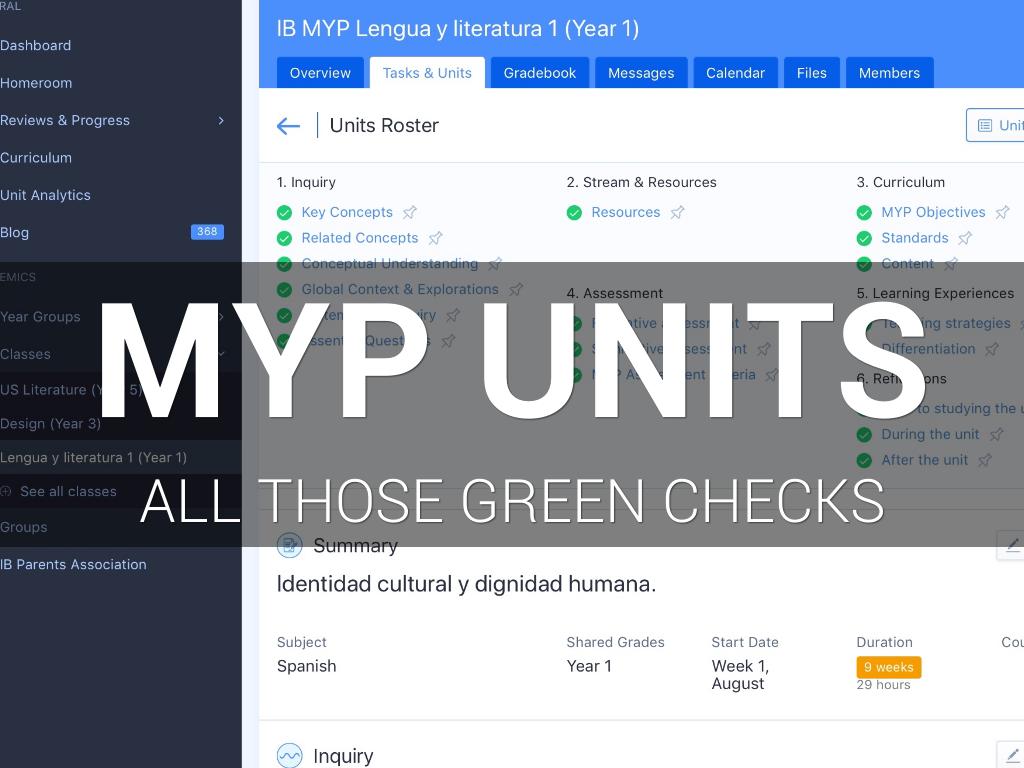This screenshot has width=1024, height=768.
Task: Click the green check beside Resources
Action: [x=574, y=212]
